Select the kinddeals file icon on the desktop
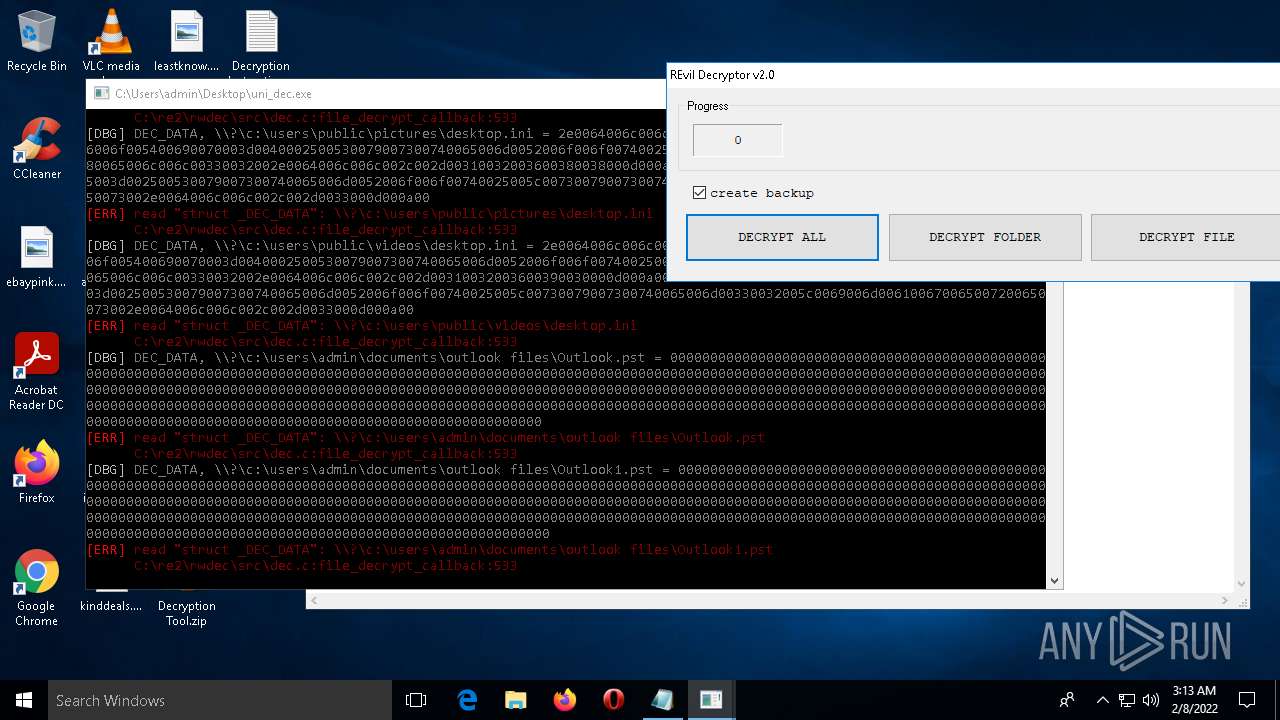The height and width of the screenshot is (720, 1280). click(x=111, y=600)
